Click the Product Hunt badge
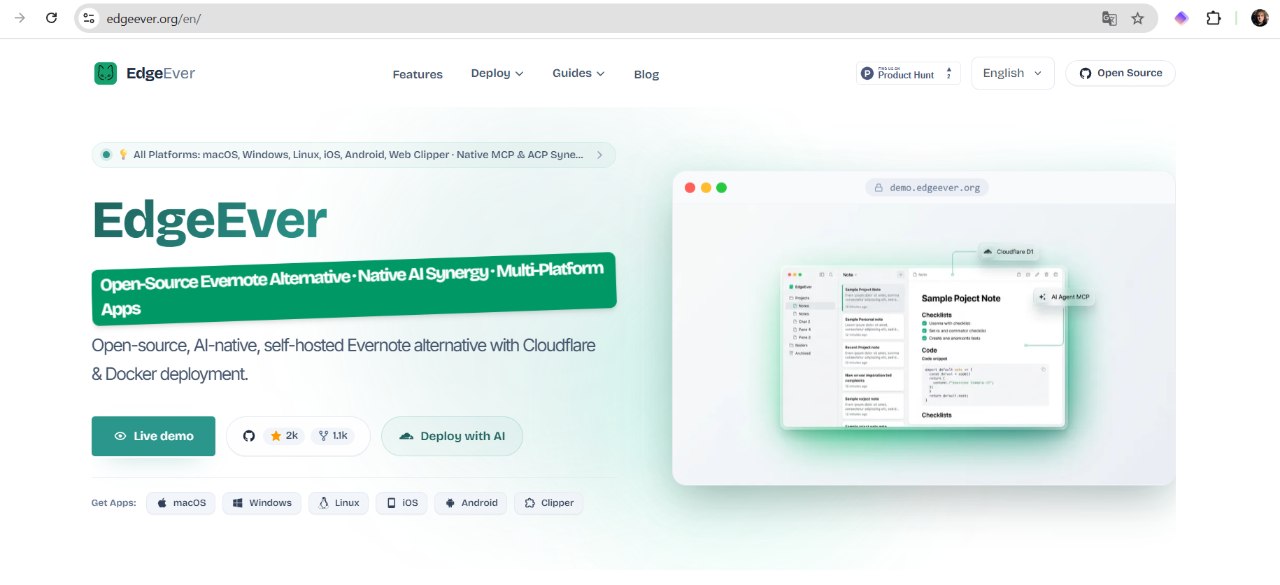The image size is (1280, 585). pos(908,73)
